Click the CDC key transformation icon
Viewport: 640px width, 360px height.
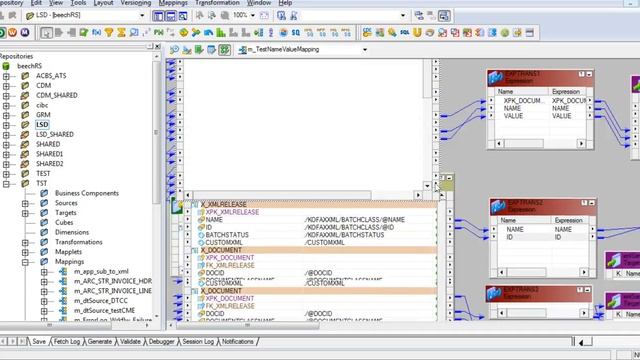point(367,33)
